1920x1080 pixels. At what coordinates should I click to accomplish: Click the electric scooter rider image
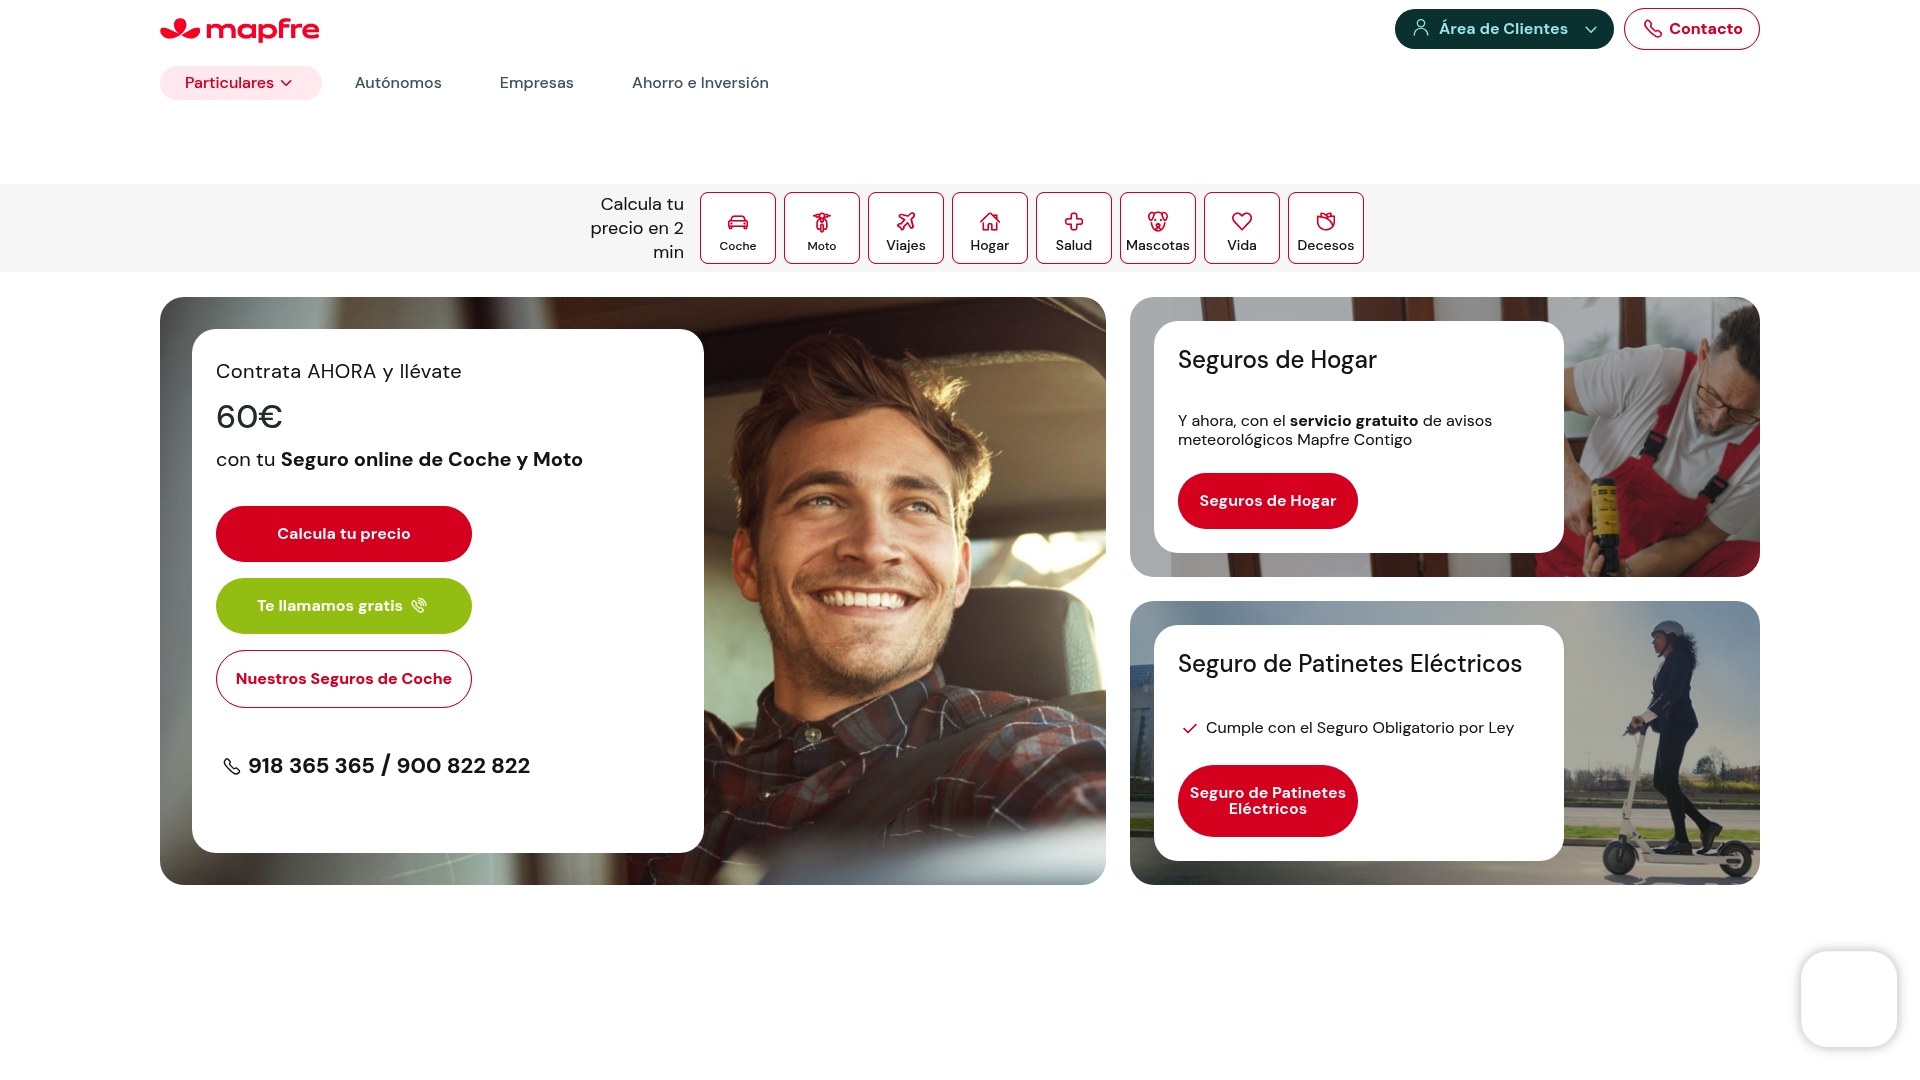tap(1662, 743)
